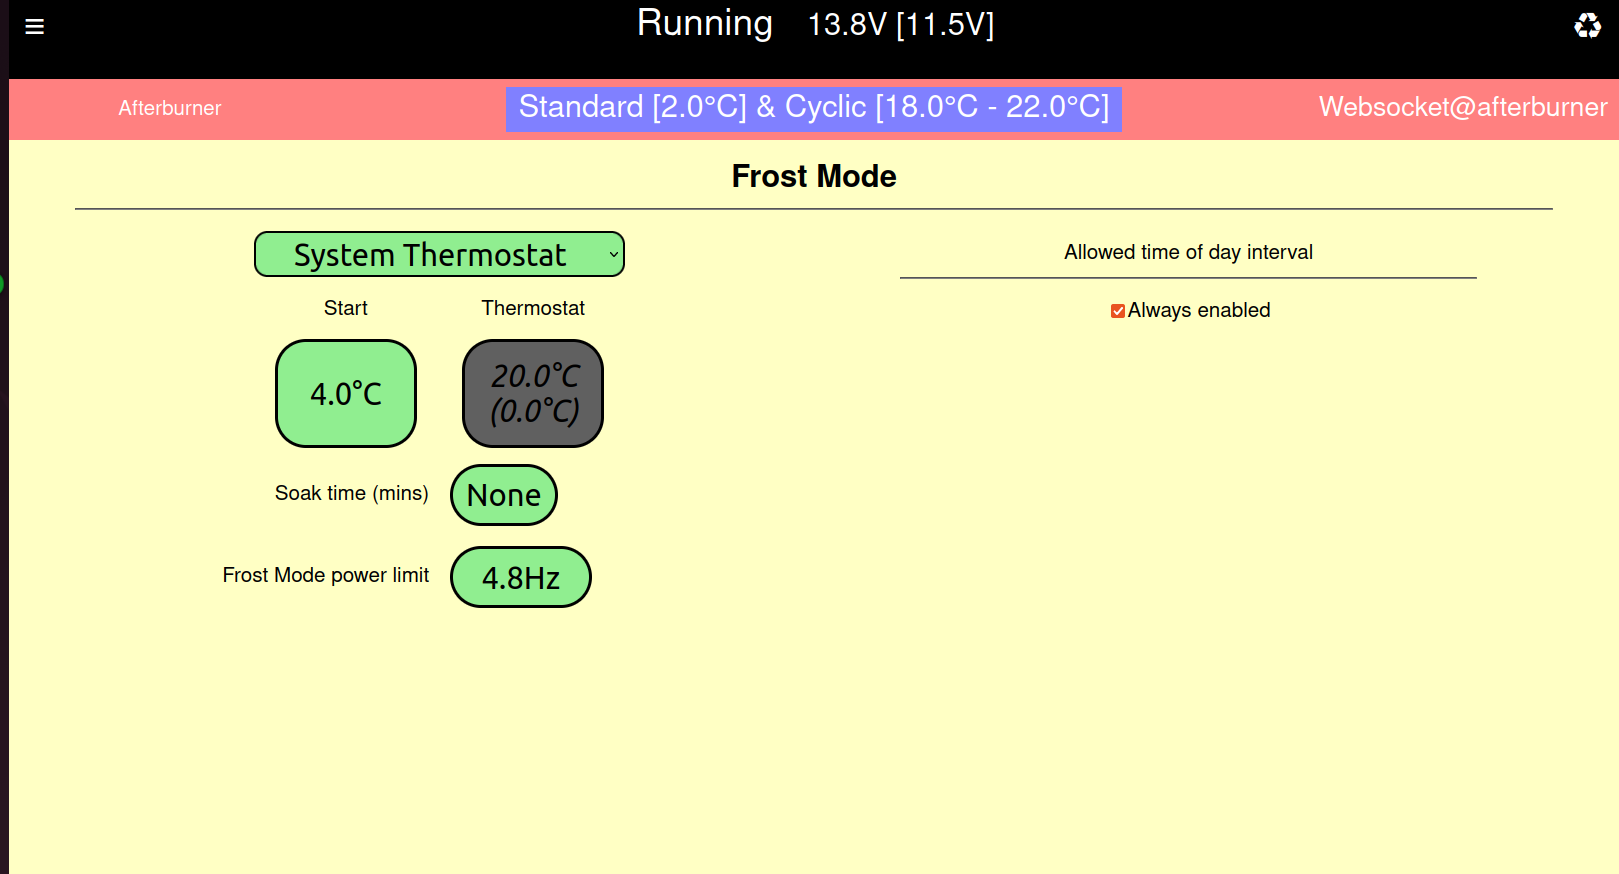Select the Standard & Cyclic thermostat mode banner
Image resolution: width=1619 pixels, height=874 pixels.
point(813,108)
